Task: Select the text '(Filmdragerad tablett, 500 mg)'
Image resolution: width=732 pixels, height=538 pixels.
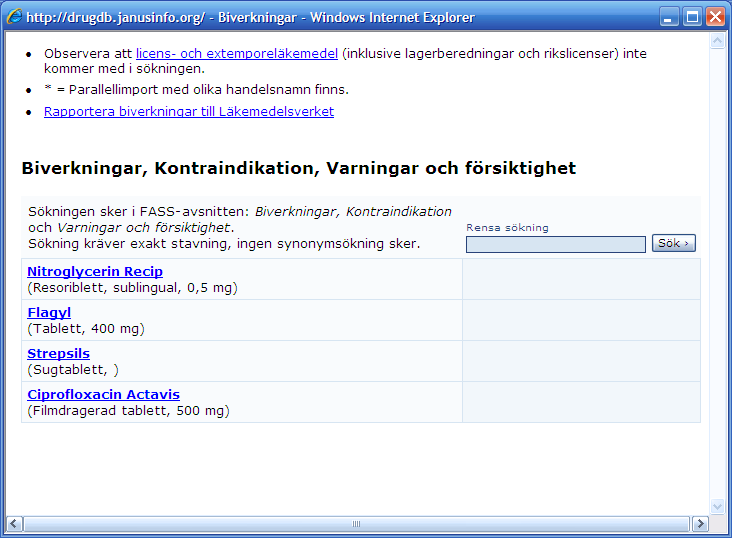Action: pyautogui.click(x=128, y=411)
